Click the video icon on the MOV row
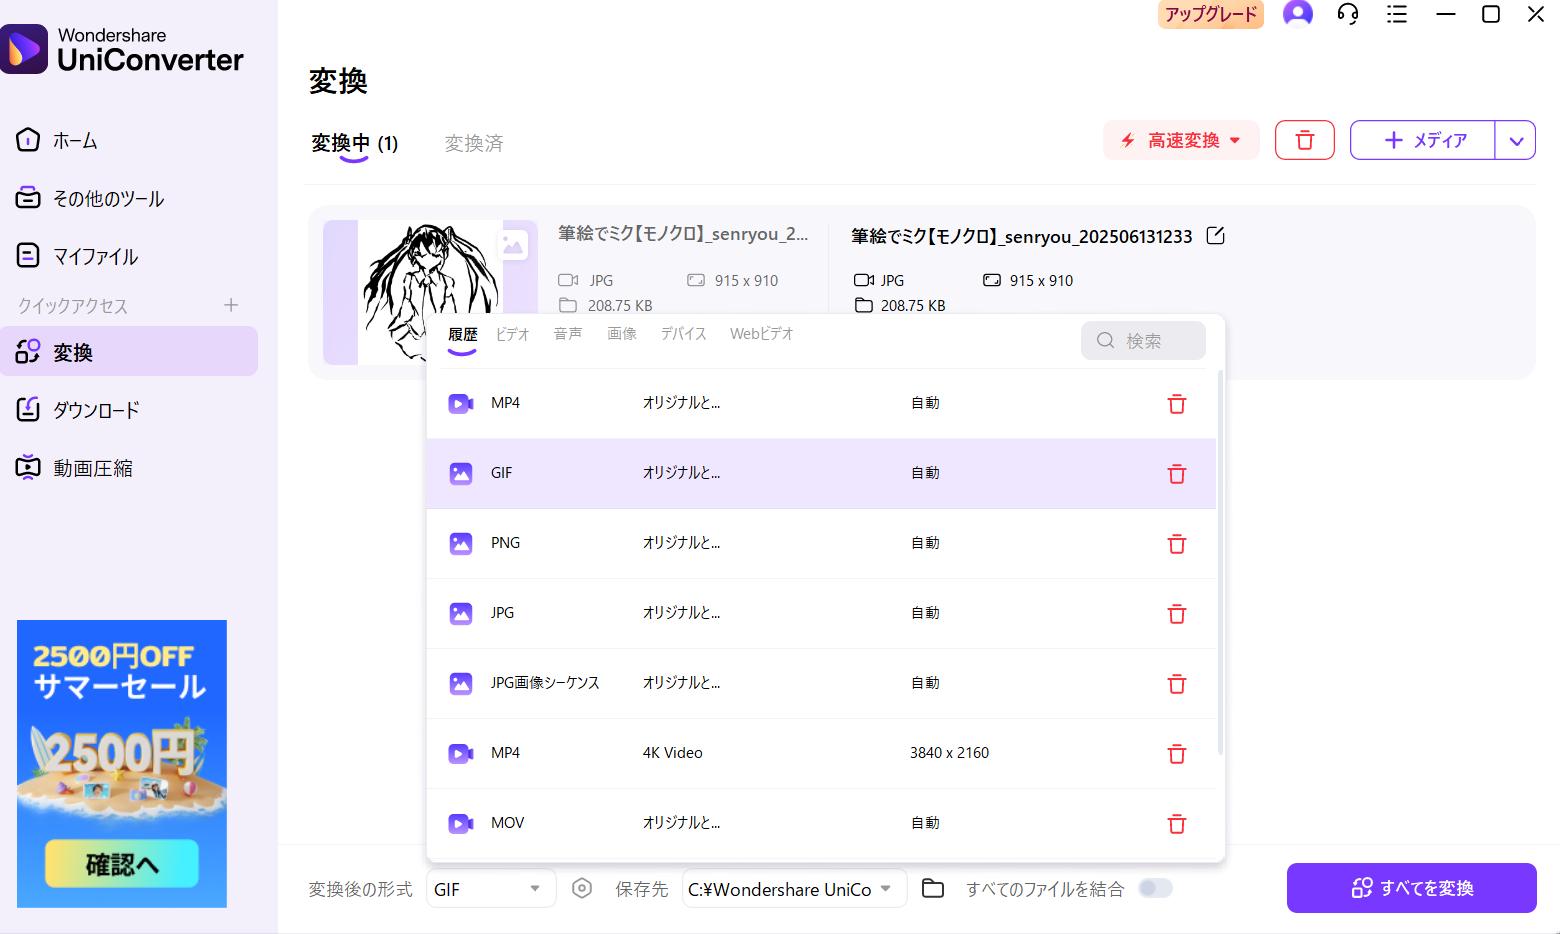Image resolution: width=1560 pixels, height=934 pixels. coord(461,824)
